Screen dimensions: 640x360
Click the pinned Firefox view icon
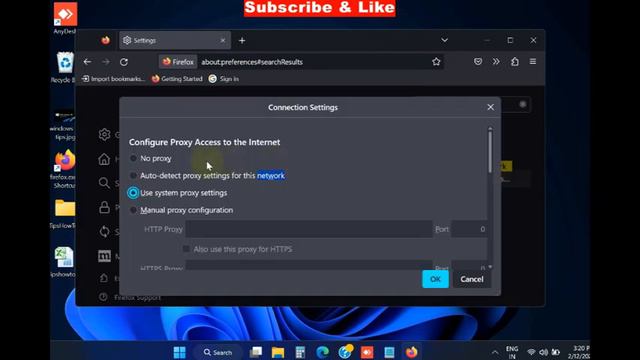106,40
